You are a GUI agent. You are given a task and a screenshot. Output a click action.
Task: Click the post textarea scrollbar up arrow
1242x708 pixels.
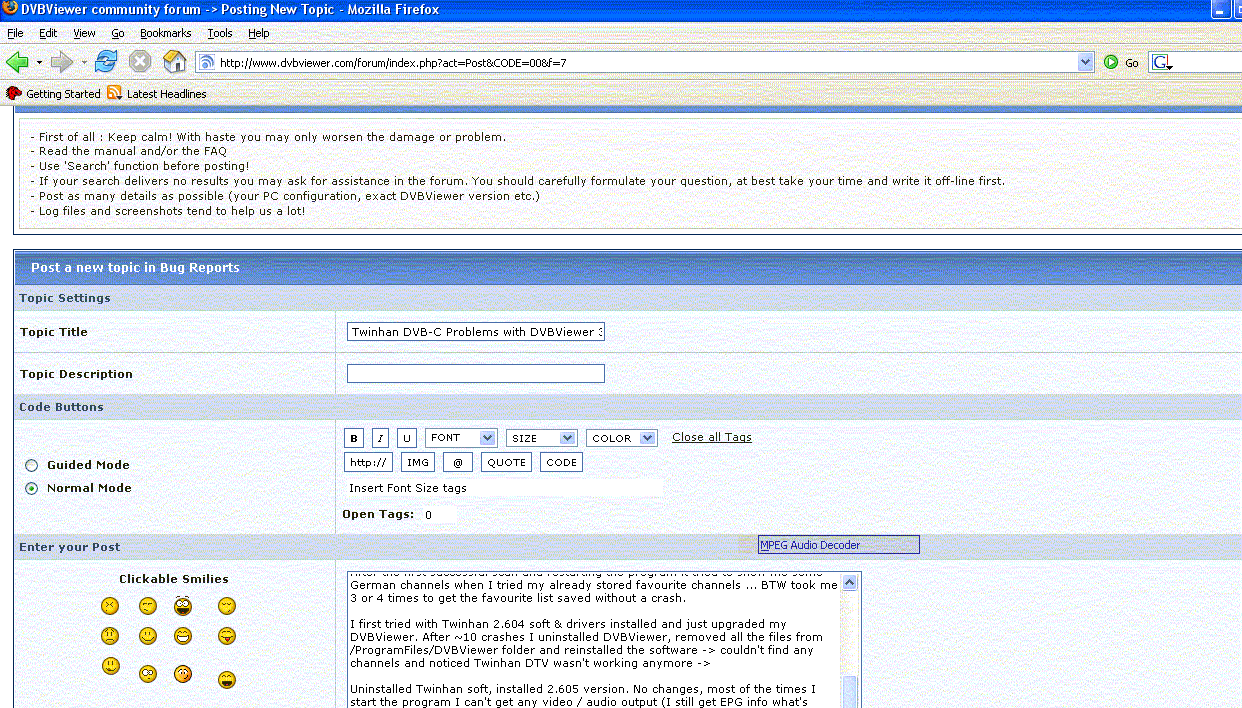(x=850, y=582)
